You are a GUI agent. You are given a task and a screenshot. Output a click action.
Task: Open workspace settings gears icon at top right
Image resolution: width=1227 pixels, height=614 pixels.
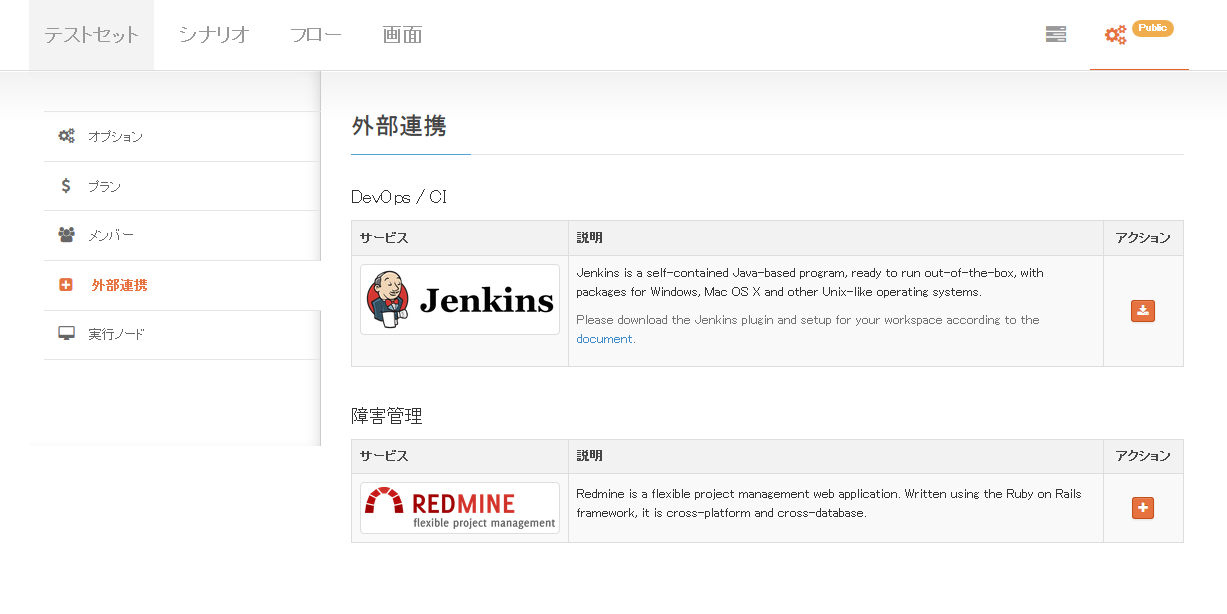coord(1115,35)
